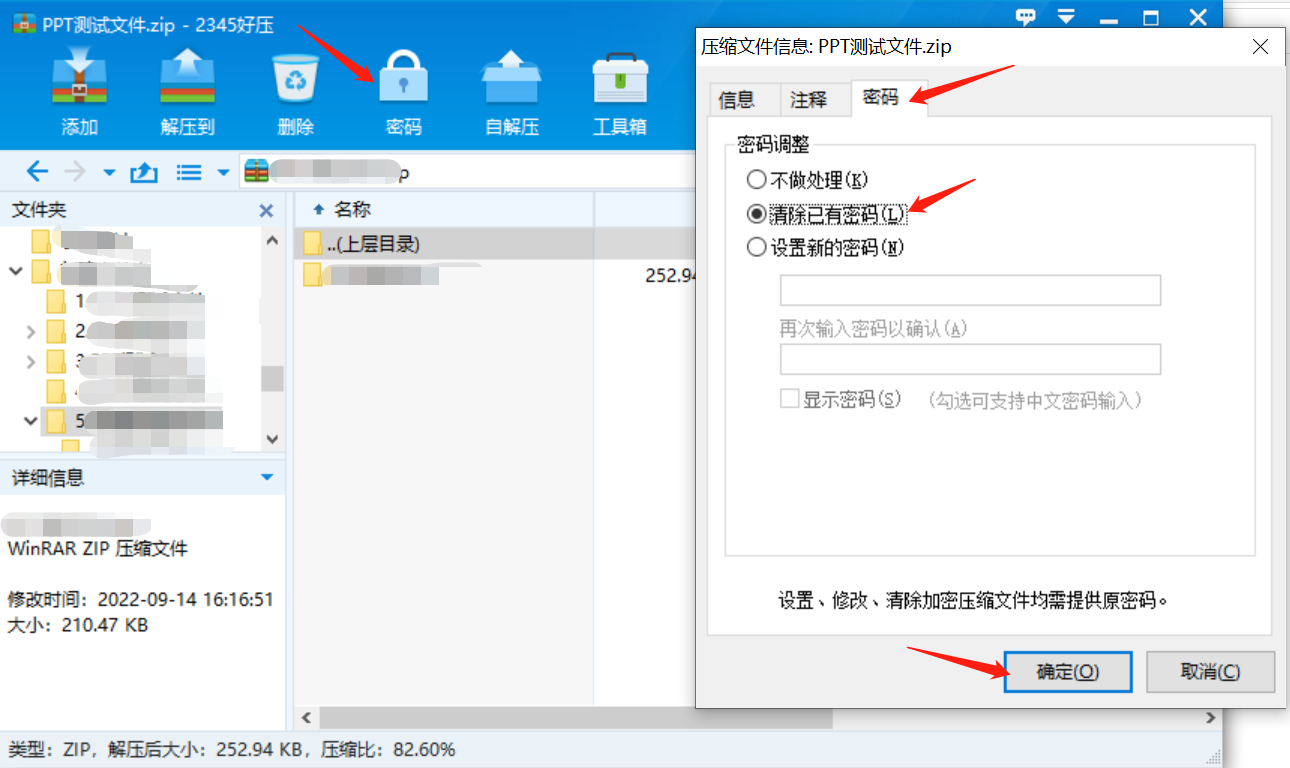Screen dimensions: 1290x768
Task: Click the 添加 (Add) toolbar icon
Action: click(x=79, y=79)
